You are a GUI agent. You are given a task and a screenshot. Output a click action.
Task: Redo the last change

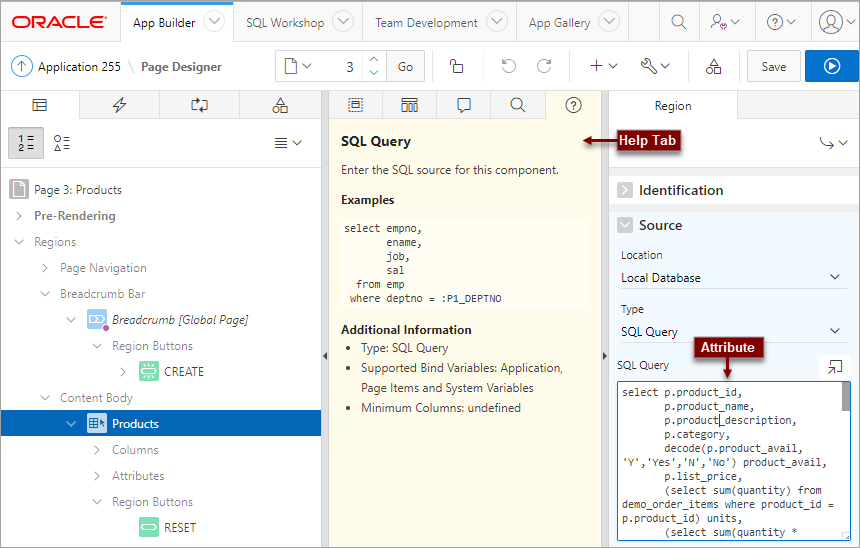click(x=544, y=66)
